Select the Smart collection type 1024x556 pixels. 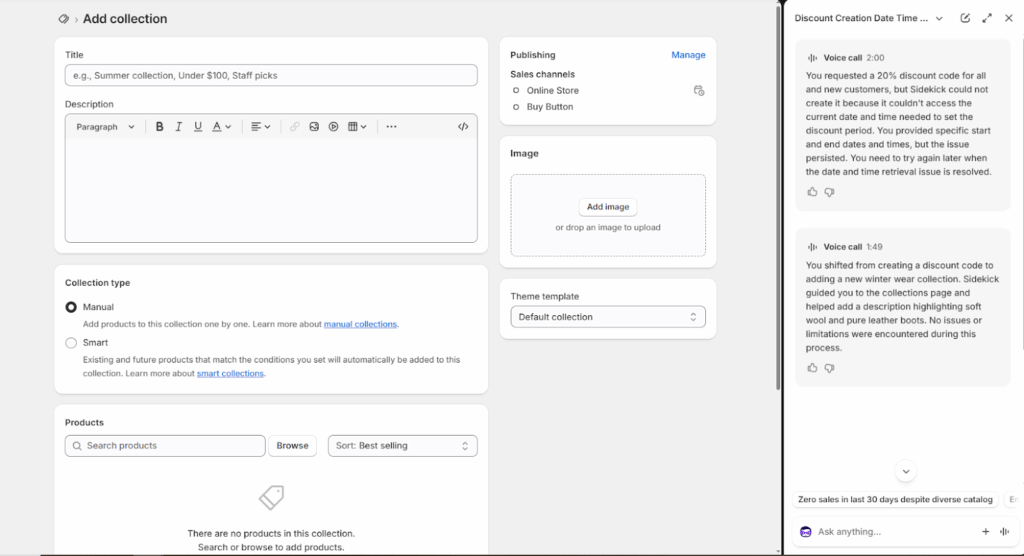(71, 343)
